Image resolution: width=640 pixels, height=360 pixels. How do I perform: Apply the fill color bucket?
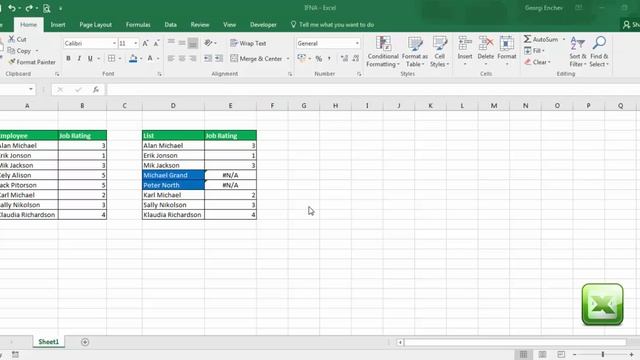[133, 58]
